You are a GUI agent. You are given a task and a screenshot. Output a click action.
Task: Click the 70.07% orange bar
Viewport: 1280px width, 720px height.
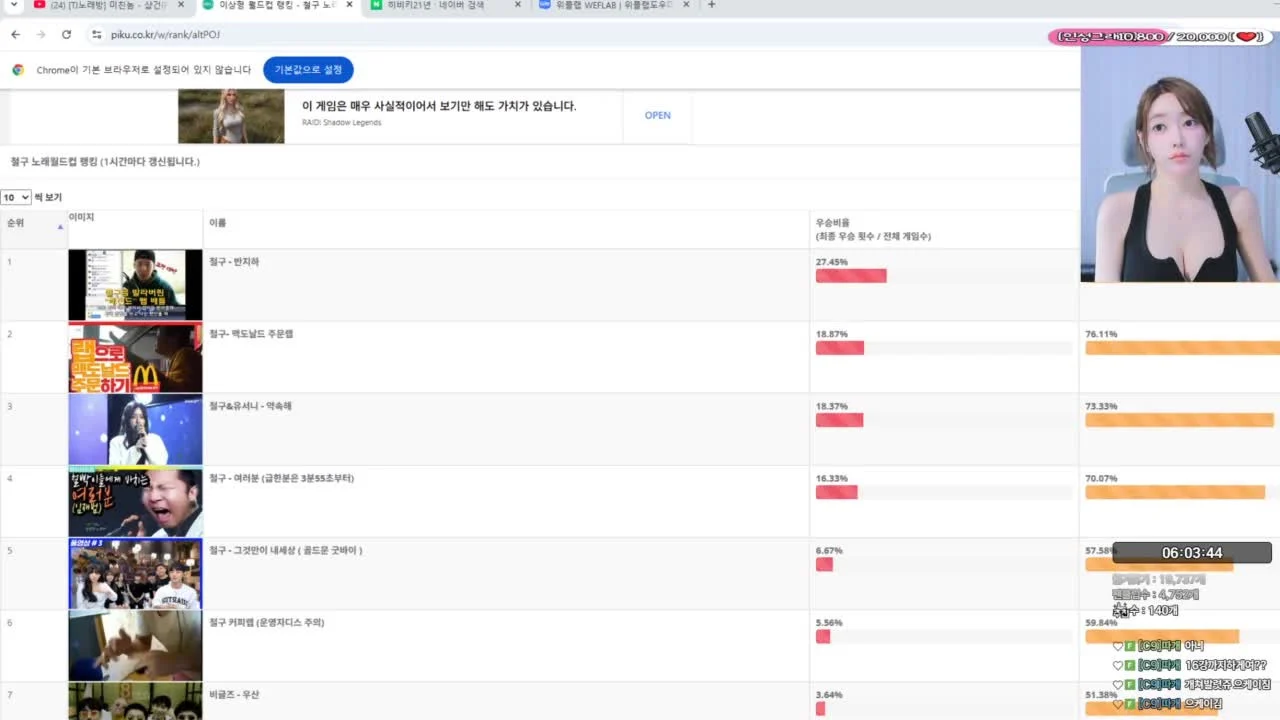pyautogui.click(x=1175, y=492)
